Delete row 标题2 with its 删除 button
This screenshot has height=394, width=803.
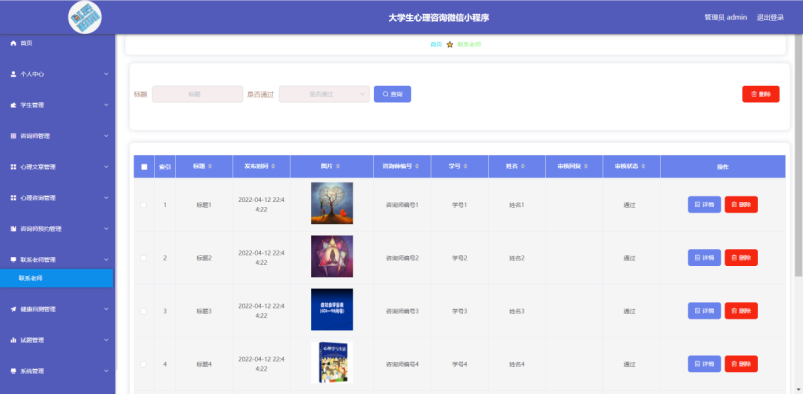[x=741, y=258]
